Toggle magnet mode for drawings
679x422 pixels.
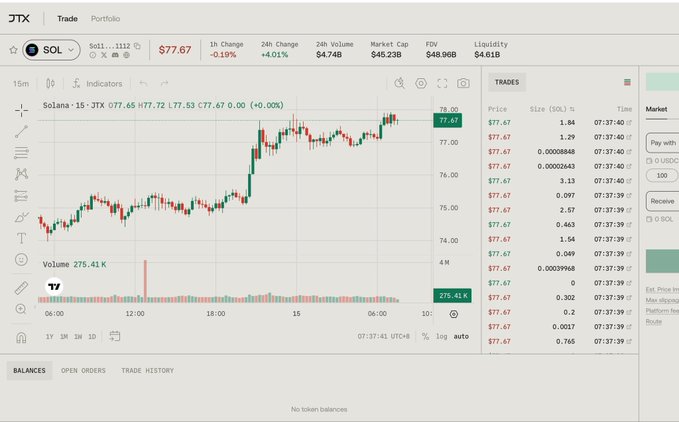pyautogui.click(x=21, y=337)
